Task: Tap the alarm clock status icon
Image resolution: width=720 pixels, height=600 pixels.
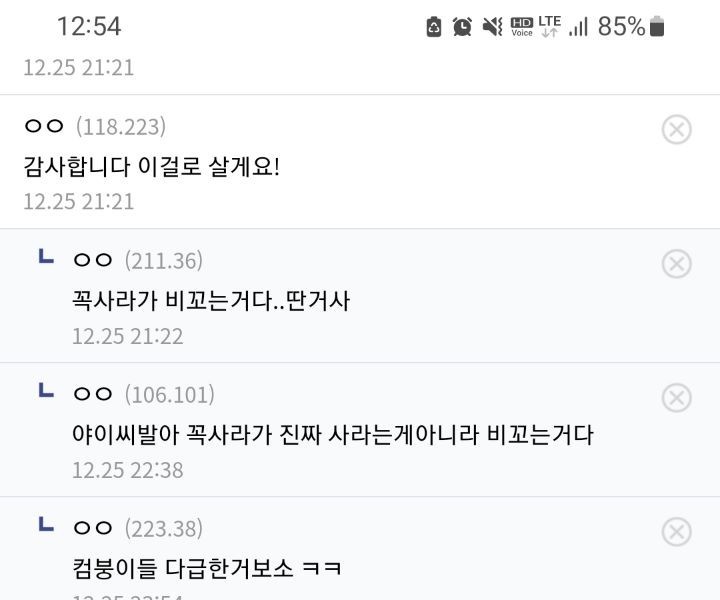Action: 462,27
